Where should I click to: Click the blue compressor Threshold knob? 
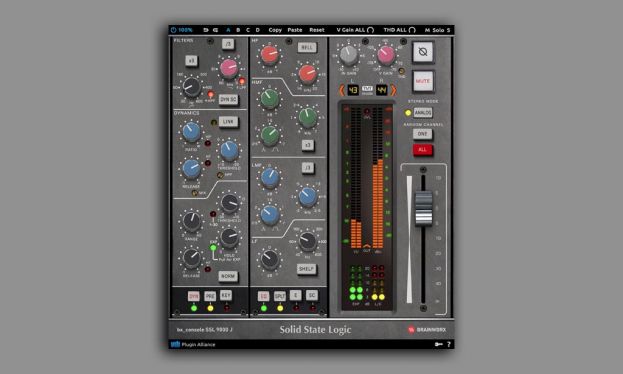229,150
